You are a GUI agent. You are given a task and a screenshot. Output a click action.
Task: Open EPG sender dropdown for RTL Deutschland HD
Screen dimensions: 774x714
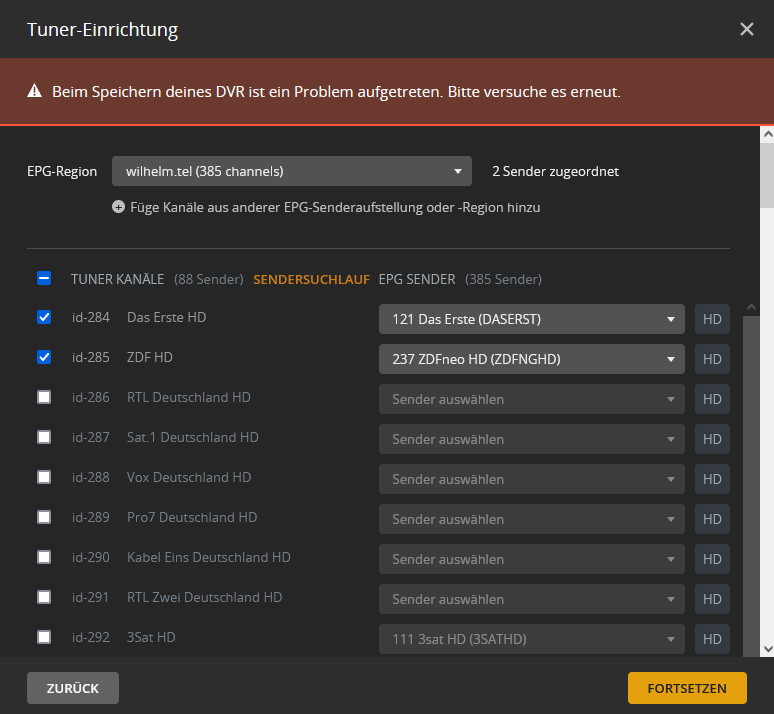(532, 399)
